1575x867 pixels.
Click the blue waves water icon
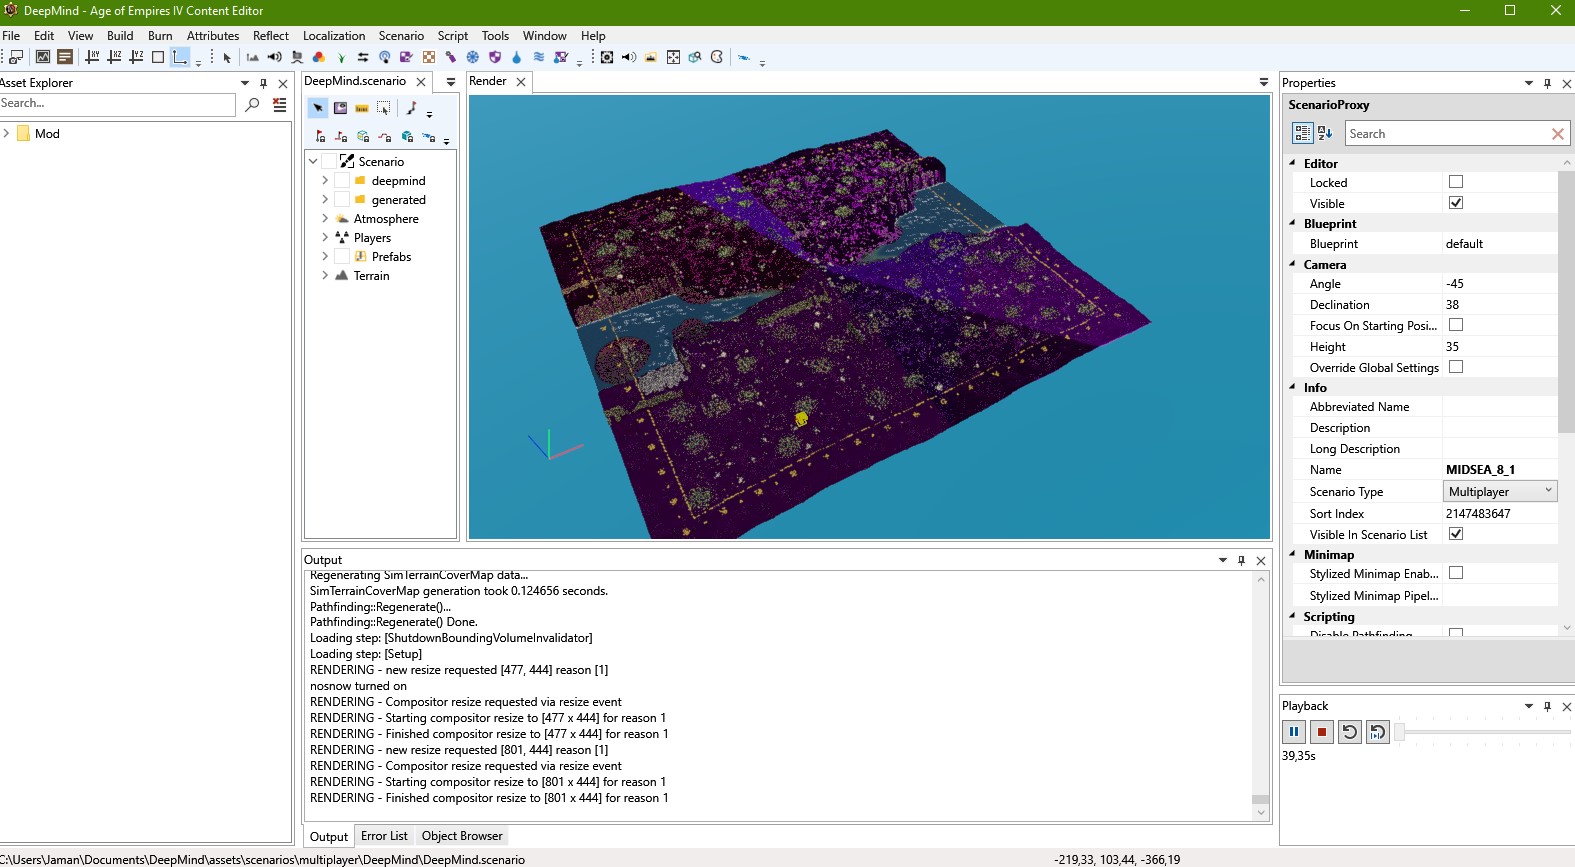(x=539, y=57)
